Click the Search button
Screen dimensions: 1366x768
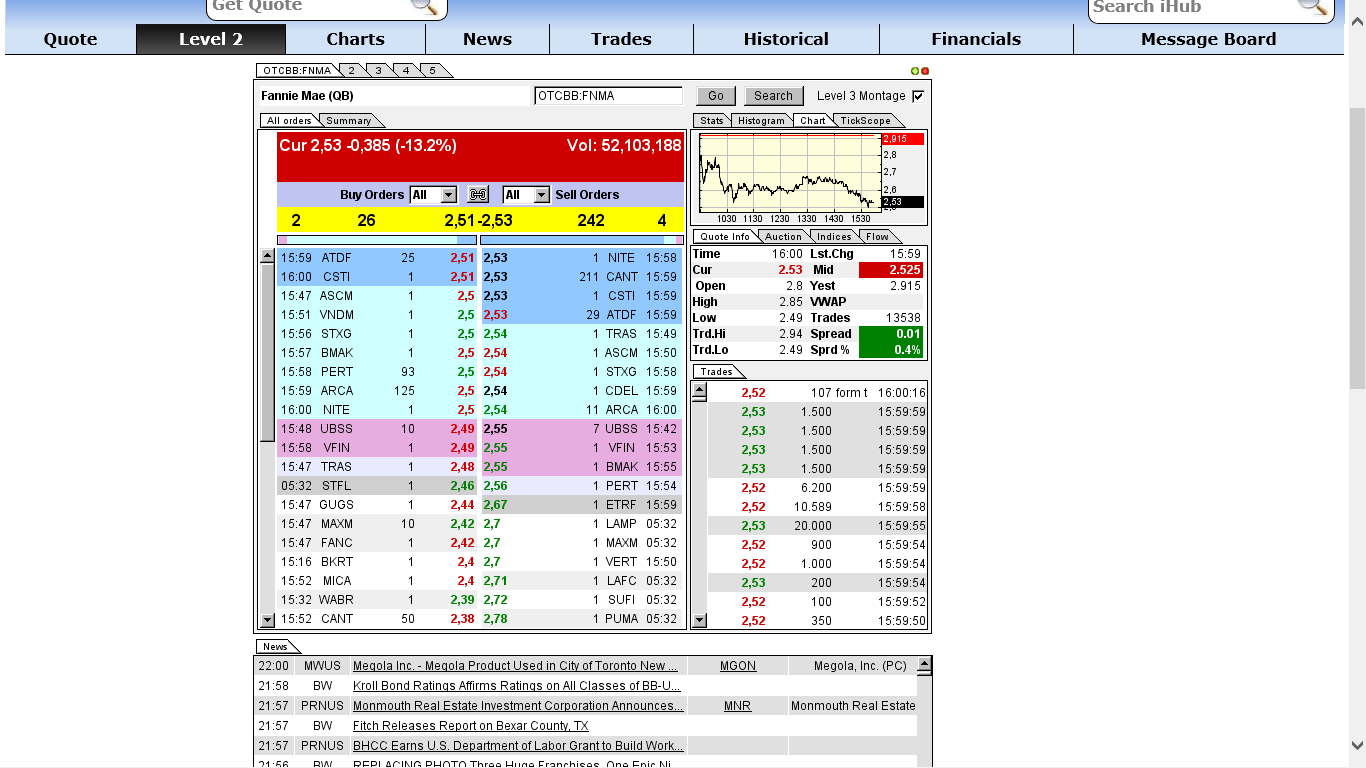pos(772,95)
